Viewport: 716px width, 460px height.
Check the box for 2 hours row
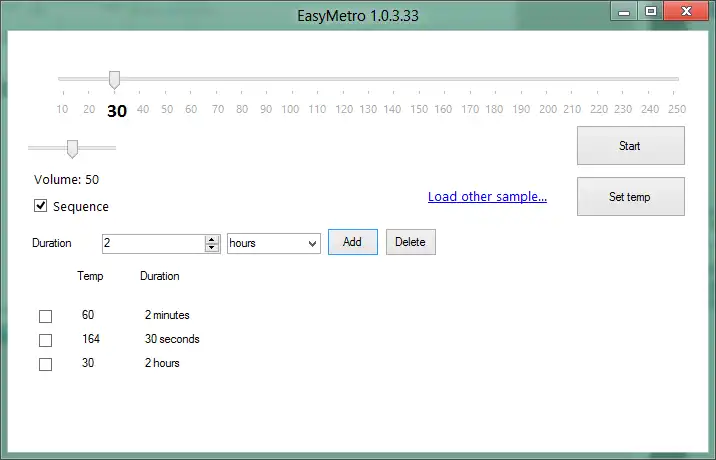pos(45,365)
